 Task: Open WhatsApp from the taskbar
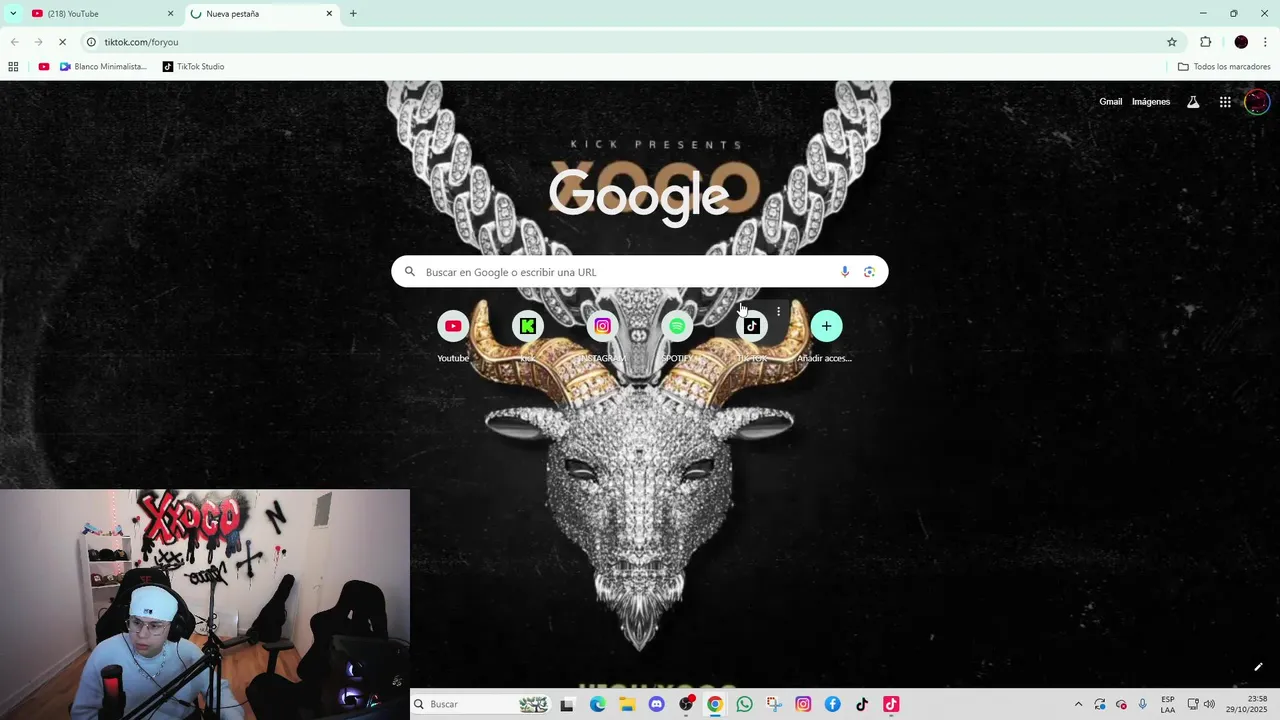(744, 704)
